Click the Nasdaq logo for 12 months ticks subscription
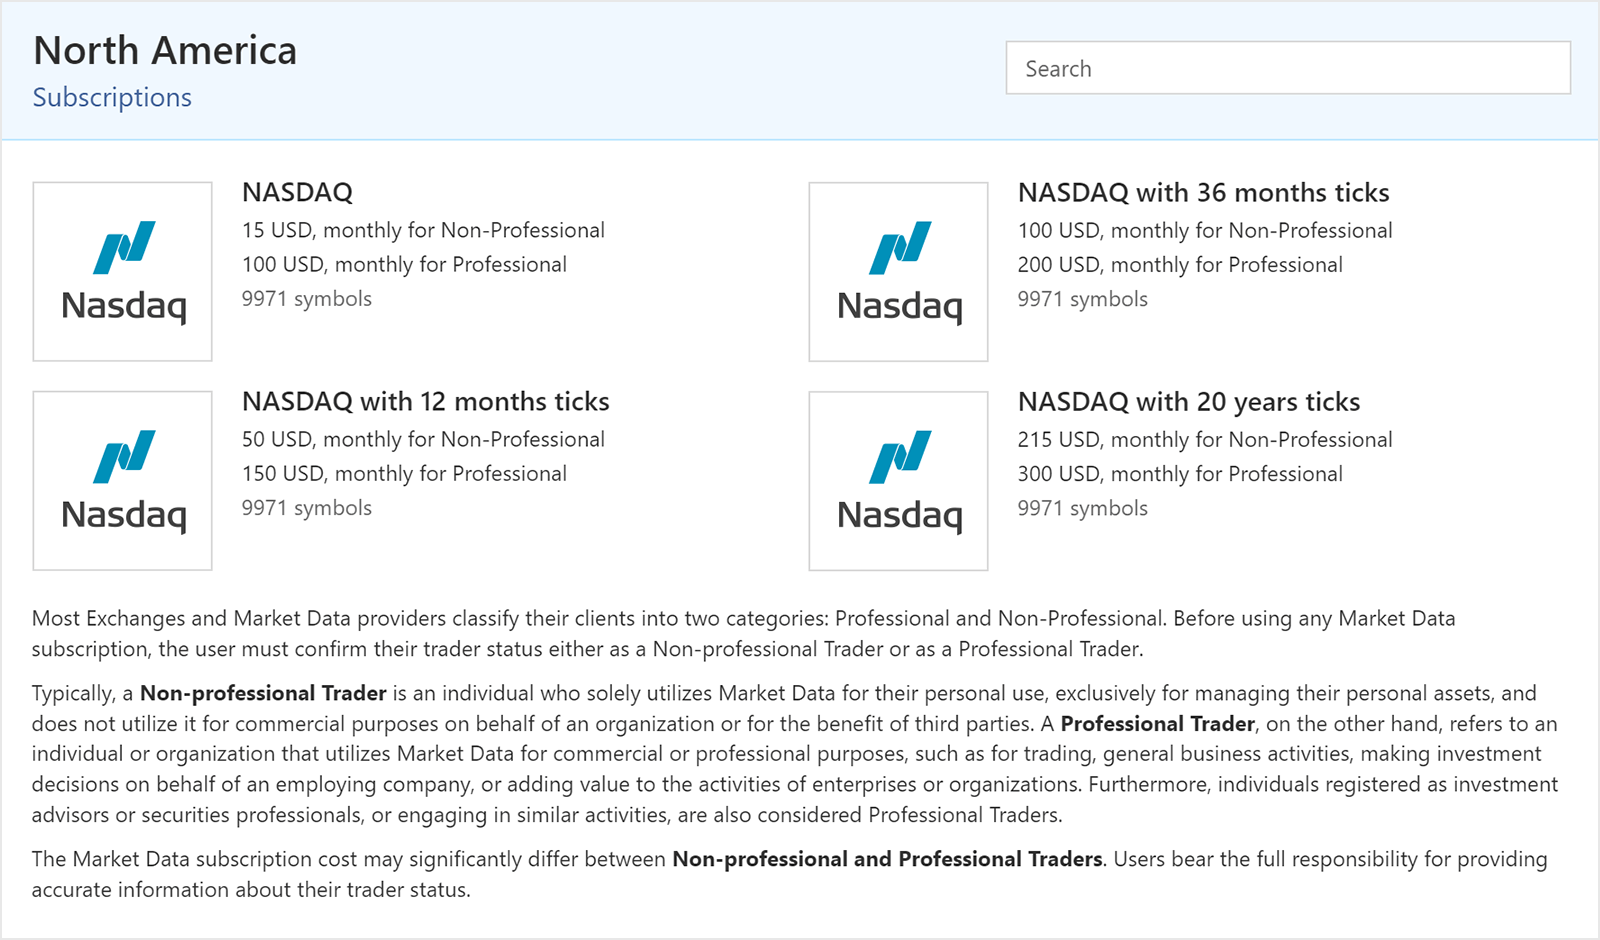 click(x=121, y=480)
